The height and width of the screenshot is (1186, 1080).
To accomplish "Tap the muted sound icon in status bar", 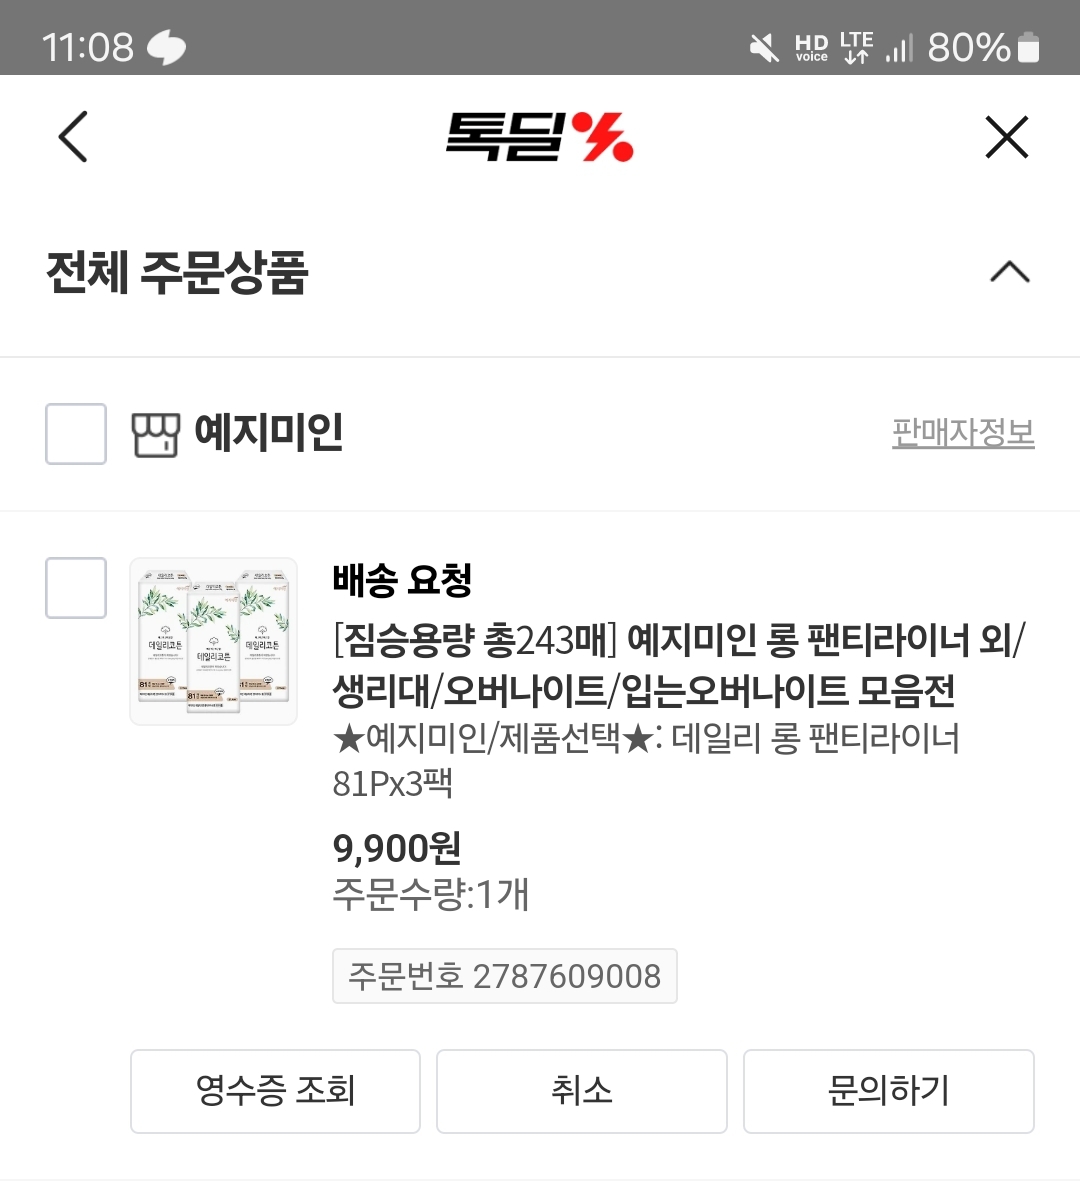I will click(x=764, y=47).
